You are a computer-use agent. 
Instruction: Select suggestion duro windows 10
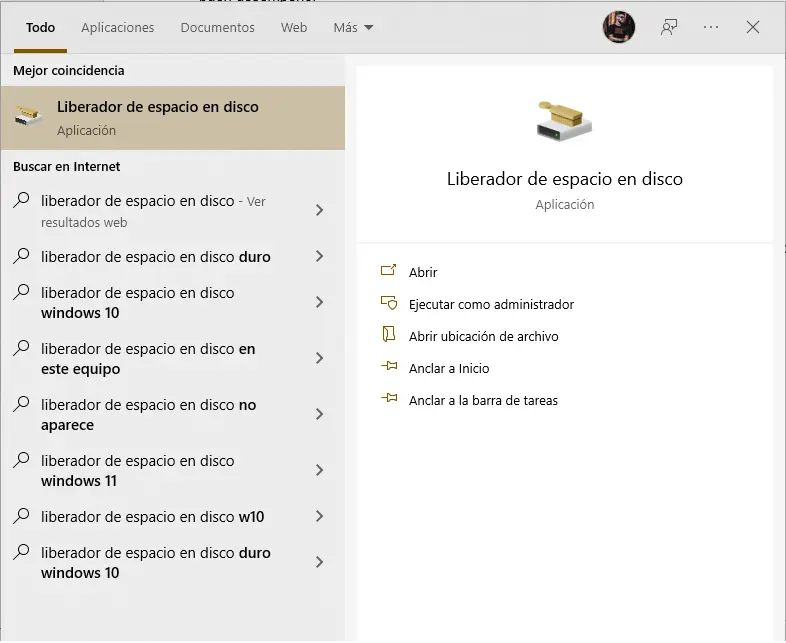(x=173, y=562)
